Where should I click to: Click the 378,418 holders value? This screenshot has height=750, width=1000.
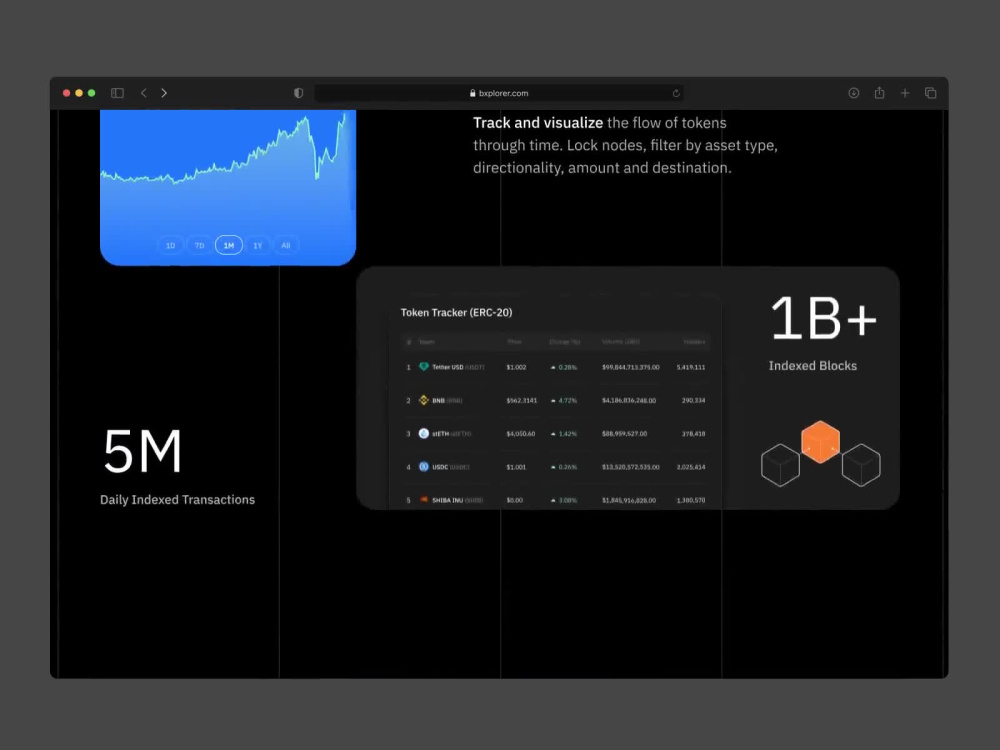pyautogui.click(x=693, y=434)
